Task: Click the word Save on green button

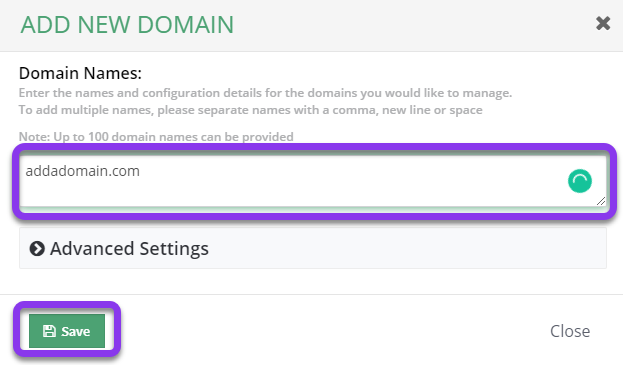Action: pos(75,331)
